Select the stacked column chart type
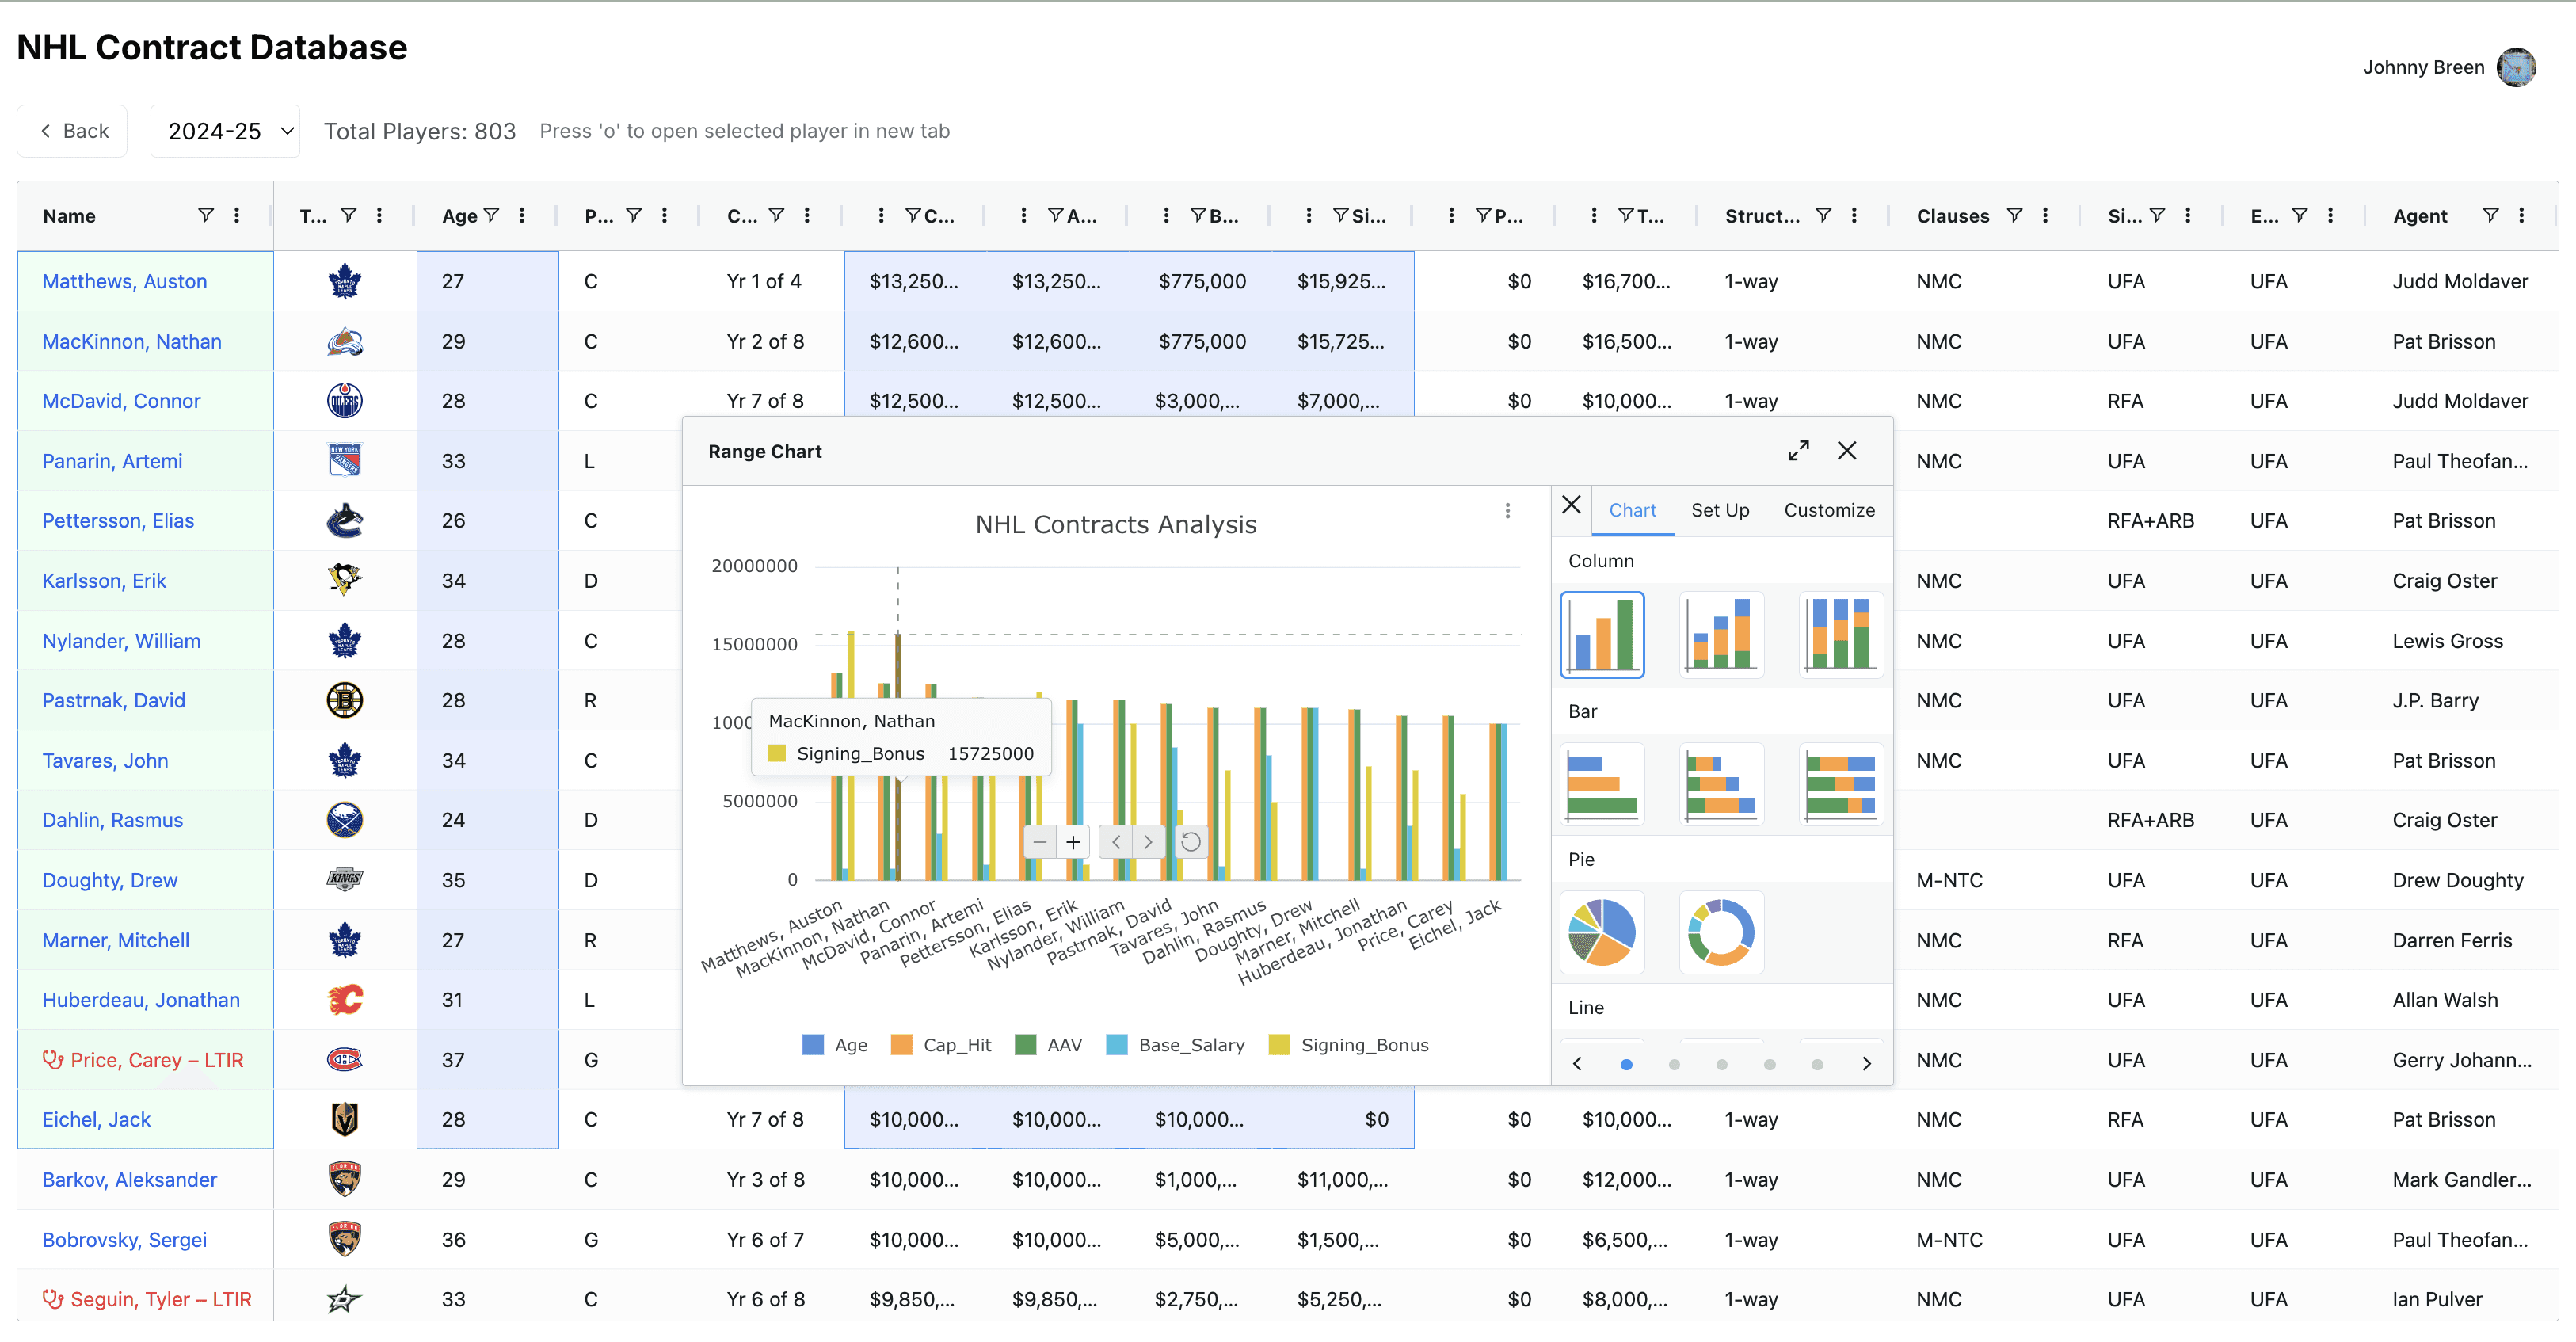The image size is (2576, 1342). click(x=1721, y=634)
